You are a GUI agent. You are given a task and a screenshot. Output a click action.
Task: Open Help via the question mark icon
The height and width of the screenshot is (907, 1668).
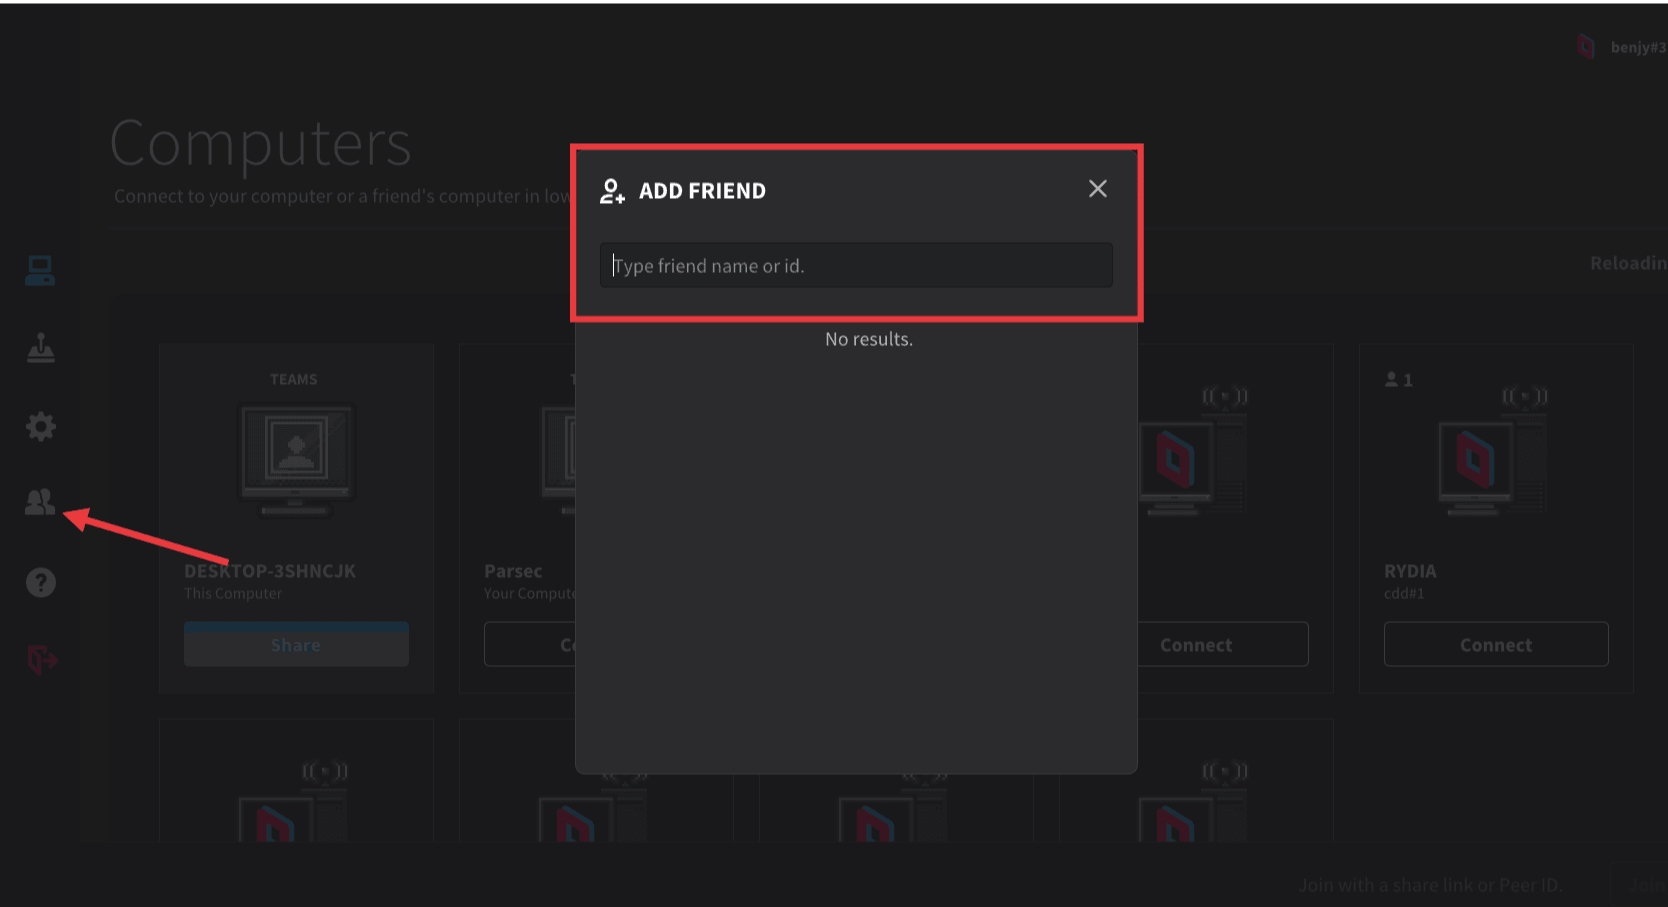[x=40, y=582]
